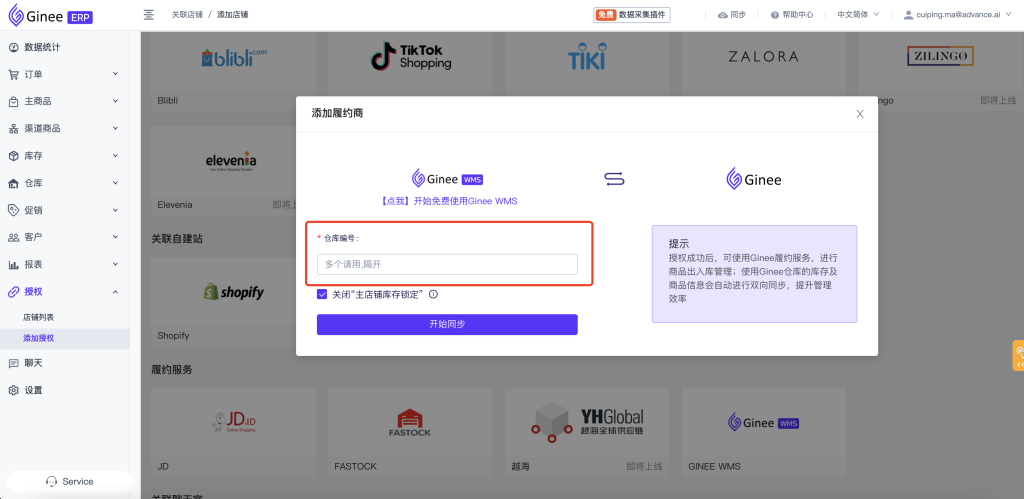1024x499 pixels.
Task: Click info icon beside 主店铺库存锁定
Action: 433,294
